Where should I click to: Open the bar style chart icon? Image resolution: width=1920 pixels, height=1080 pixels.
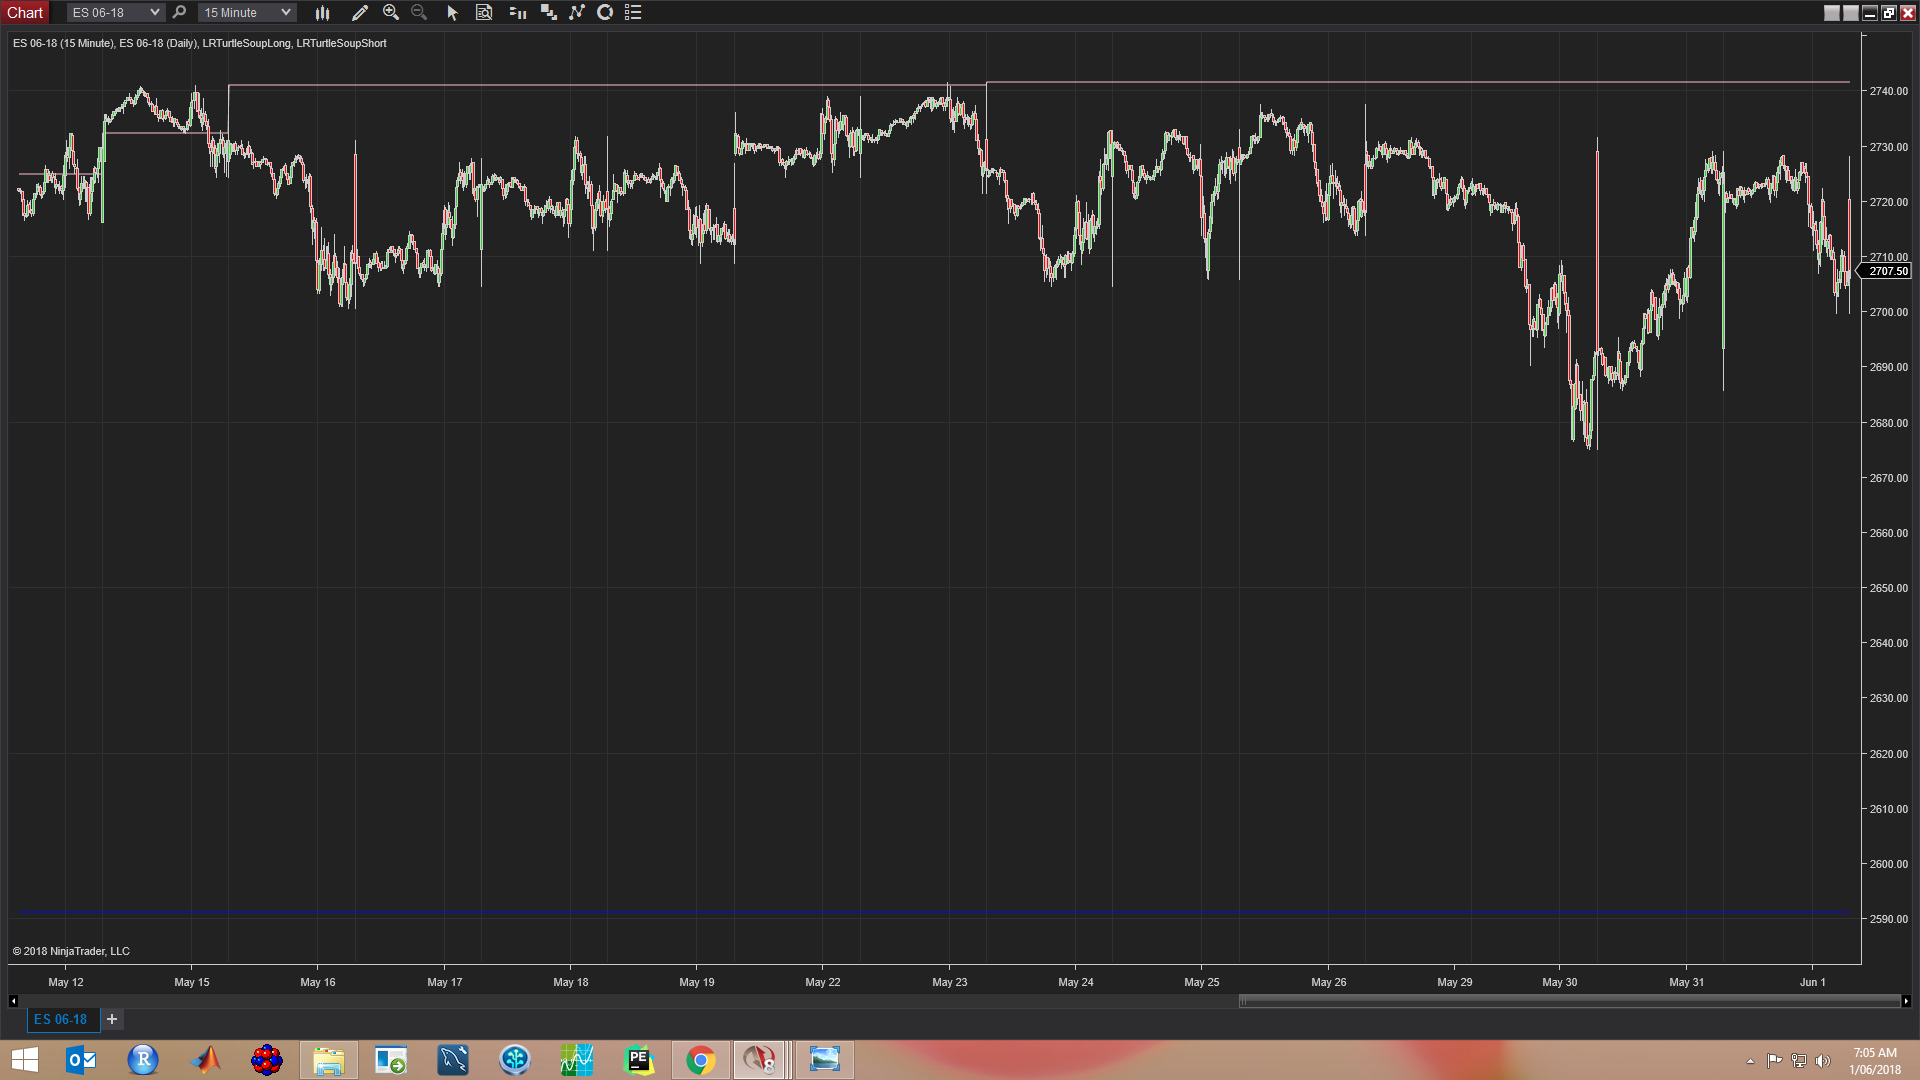pos(322,13)
